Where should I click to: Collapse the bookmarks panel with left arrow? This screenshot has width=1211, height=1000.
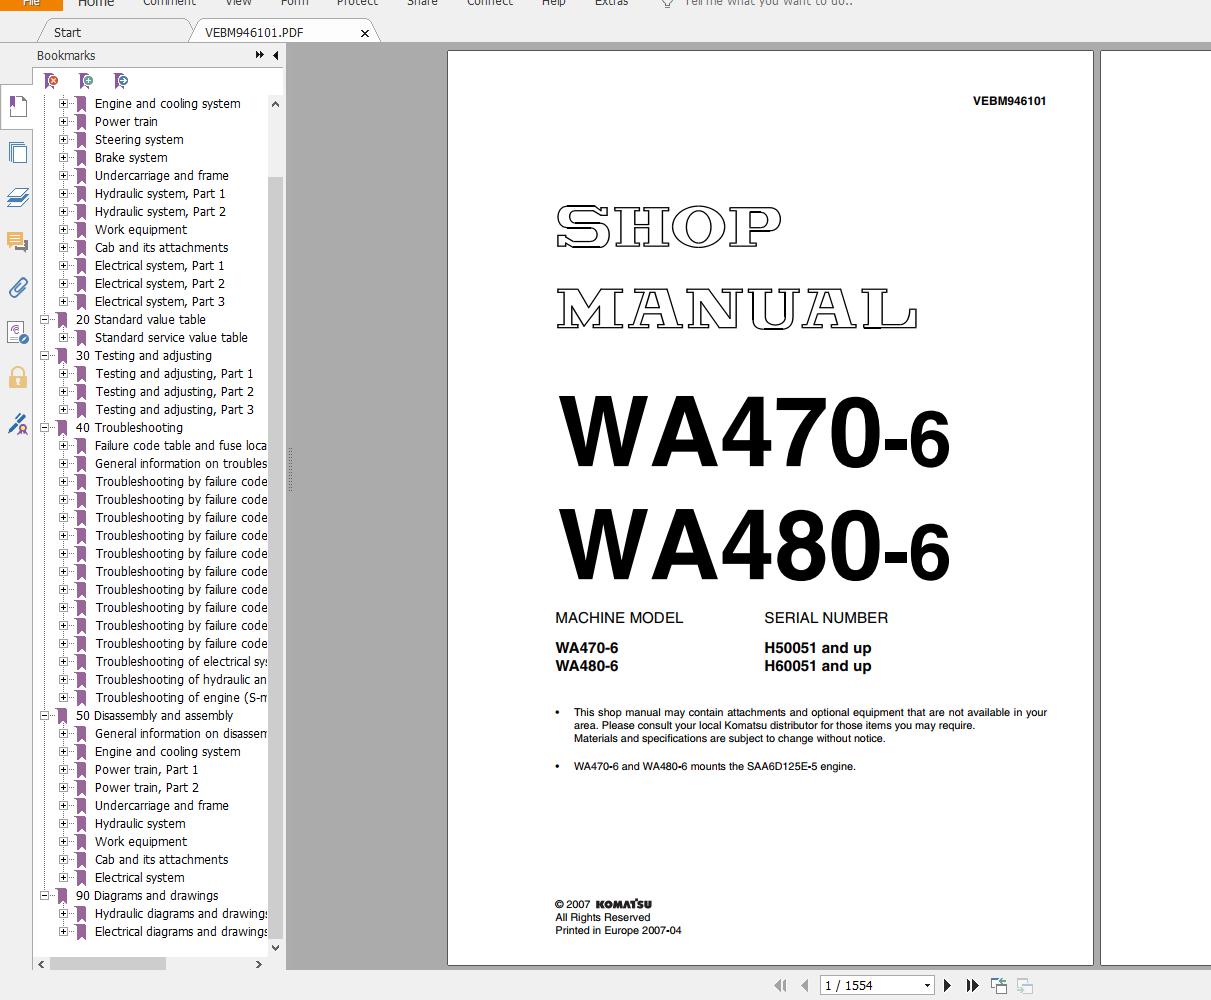[x=275, y=56]
